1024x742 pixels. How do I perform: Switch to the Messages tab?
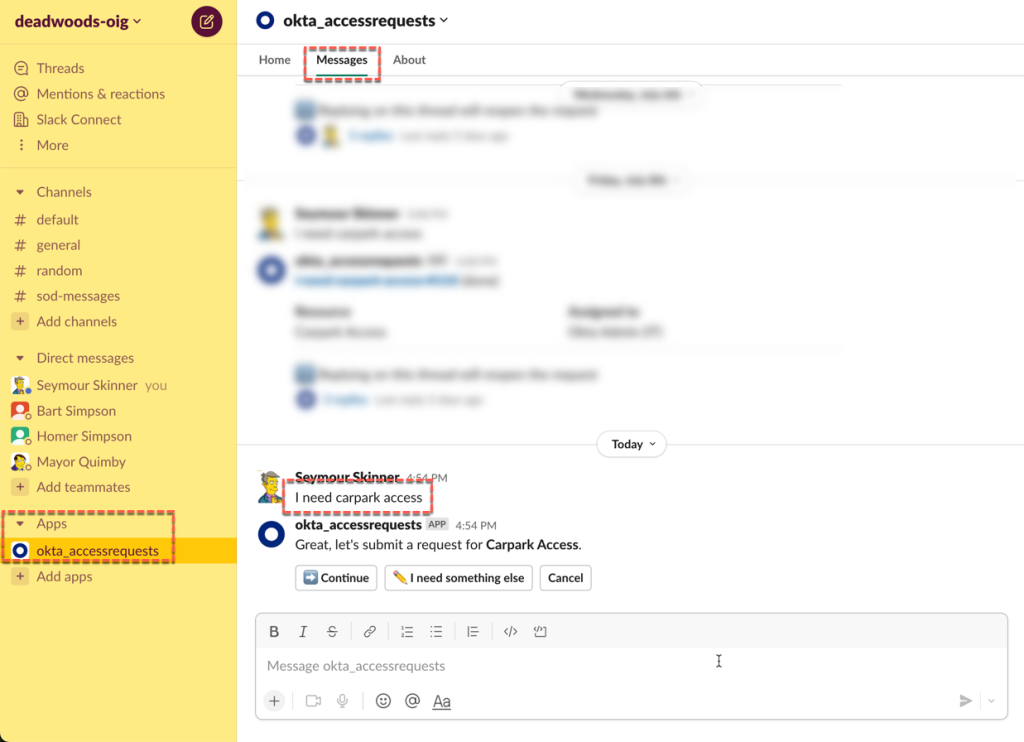(342, 60)
